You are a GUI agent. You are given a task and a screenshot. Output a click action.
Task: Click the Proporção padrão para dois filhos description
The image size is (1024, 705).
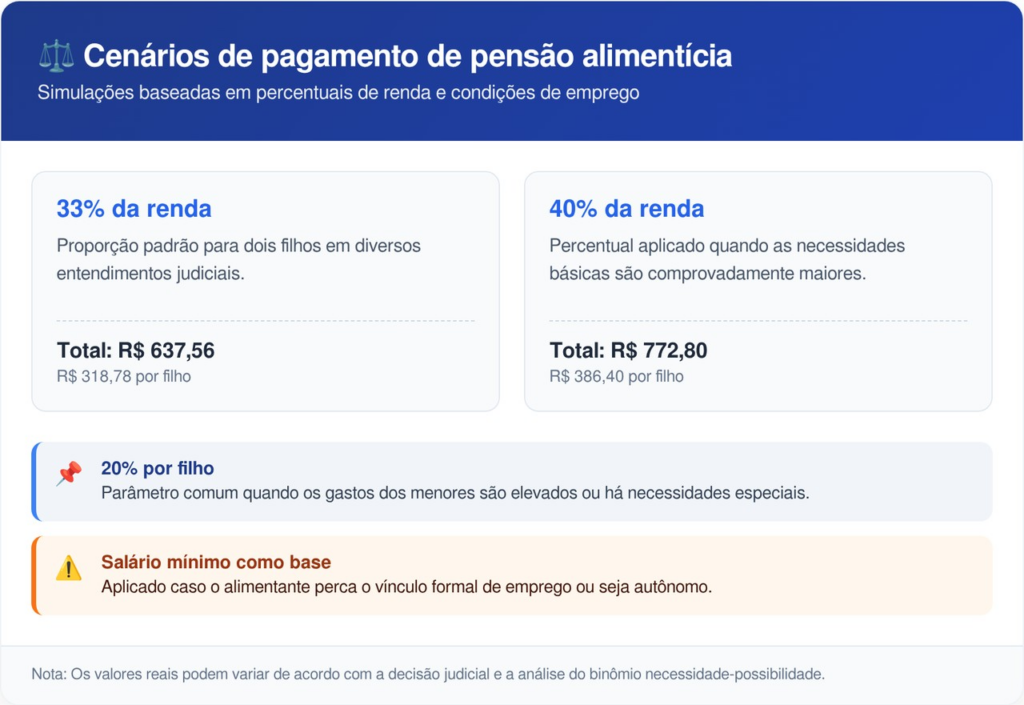(239, 259)
